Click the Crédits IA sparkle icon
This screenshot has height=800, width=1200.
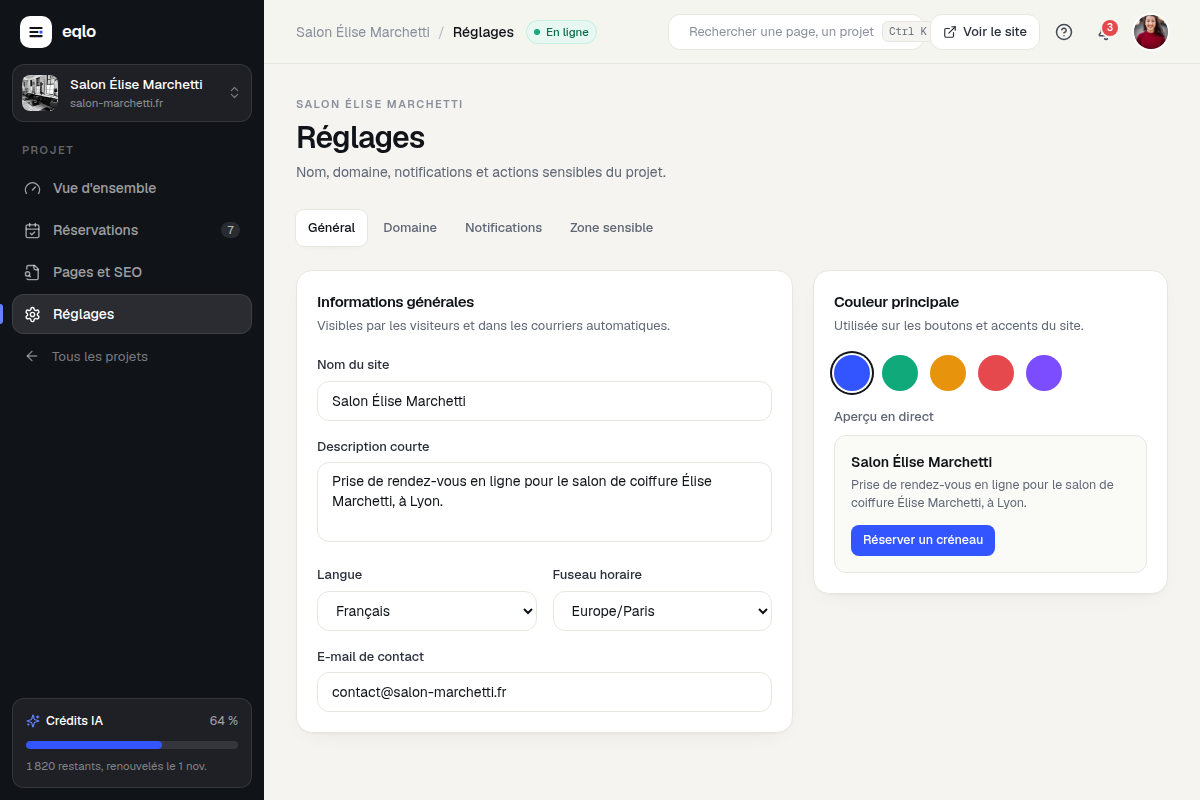(x=33, y=720)
